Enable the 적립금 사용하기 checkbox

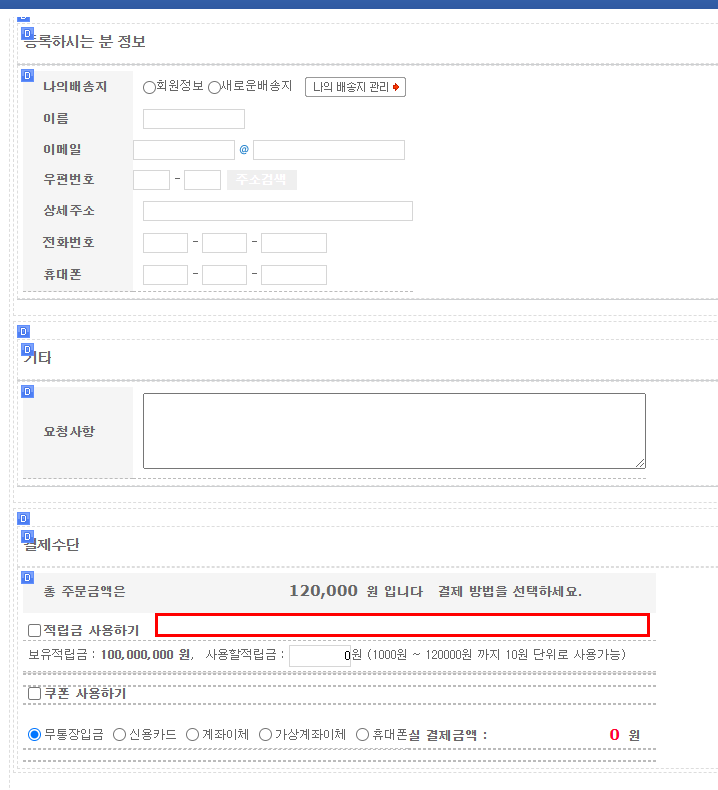click(x=35, y=631)
